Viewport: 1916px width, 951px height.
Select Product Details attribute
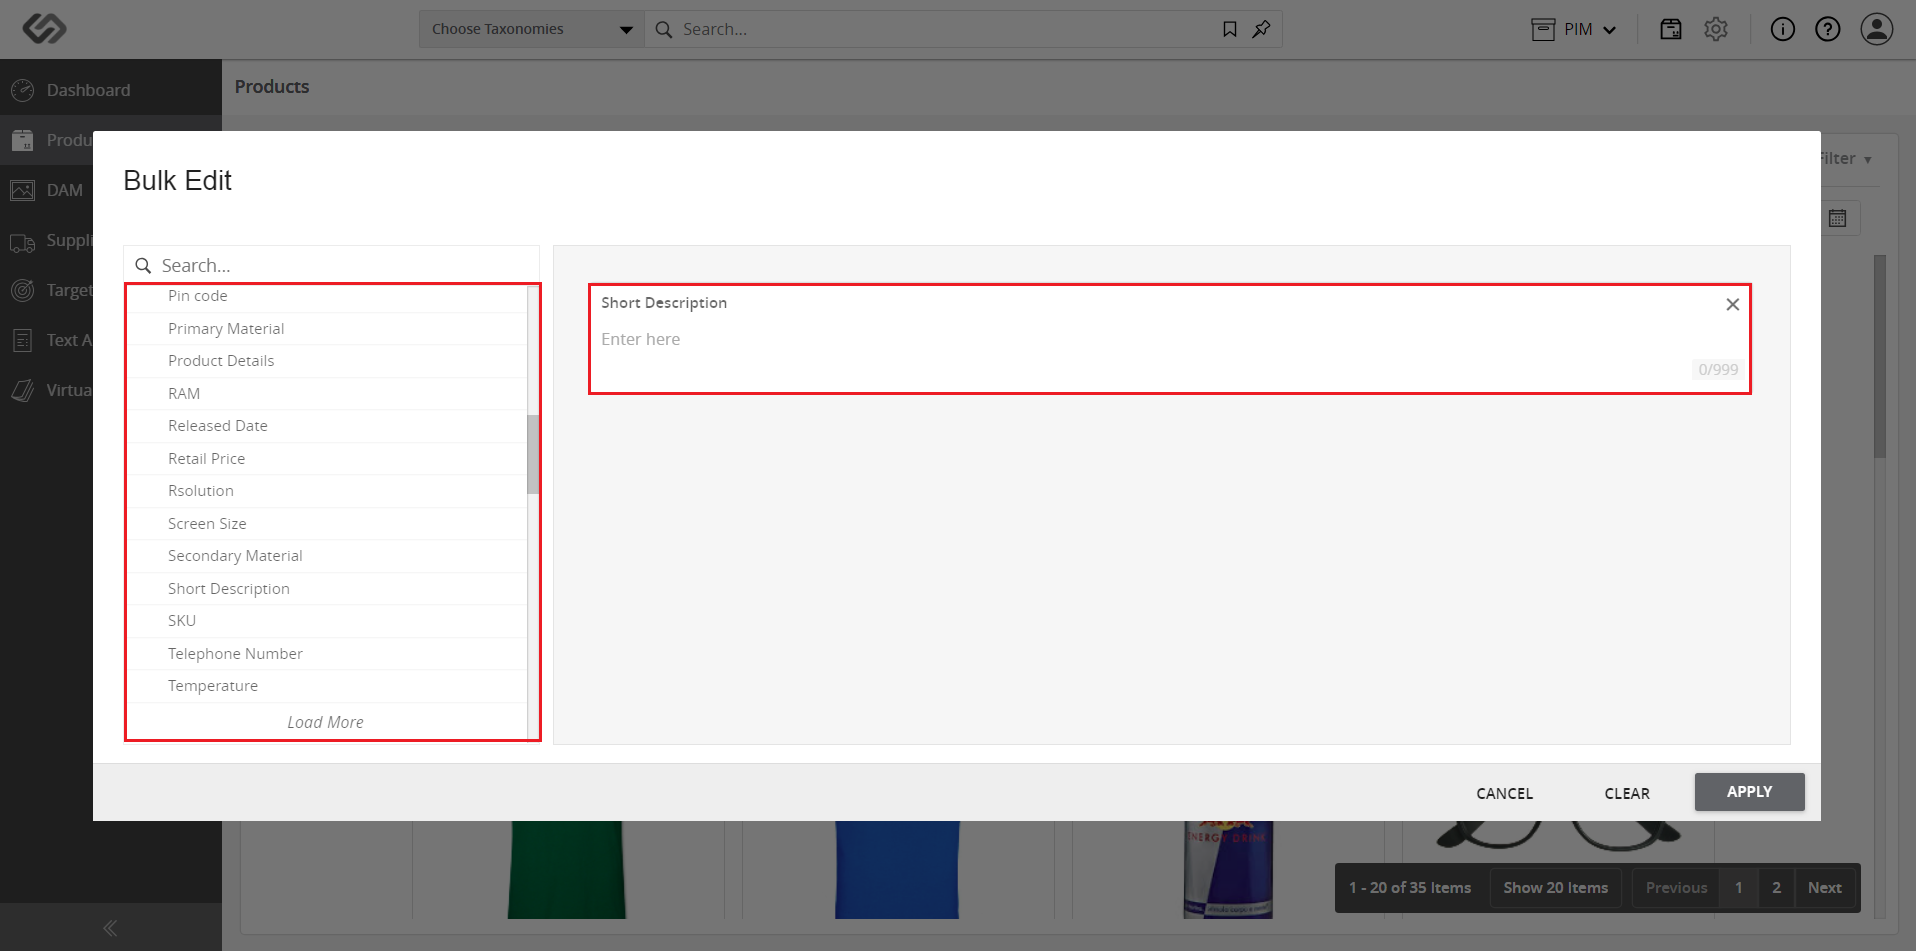[327, 361]
